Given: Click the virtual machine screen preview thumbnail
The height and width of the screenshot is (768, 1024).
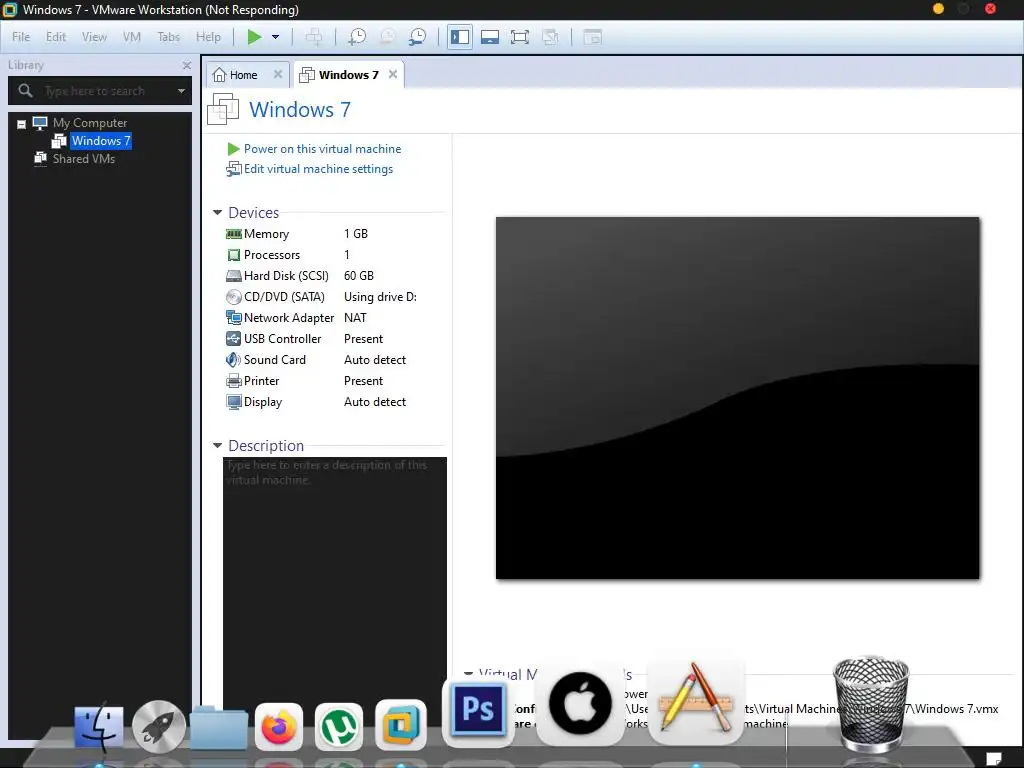Looking at the screenshot, I should pyautogui.click(x=737, y=398).
